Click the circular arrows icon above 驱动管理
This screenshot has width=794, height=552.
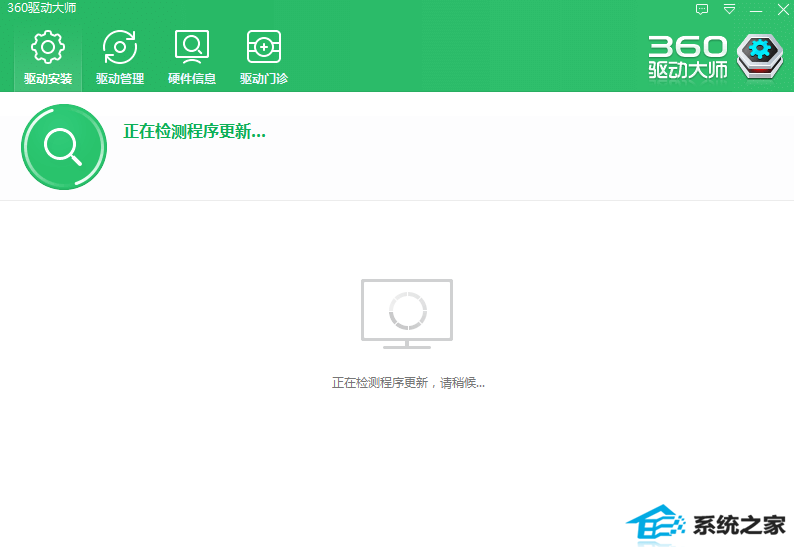[x=120, y=47]
